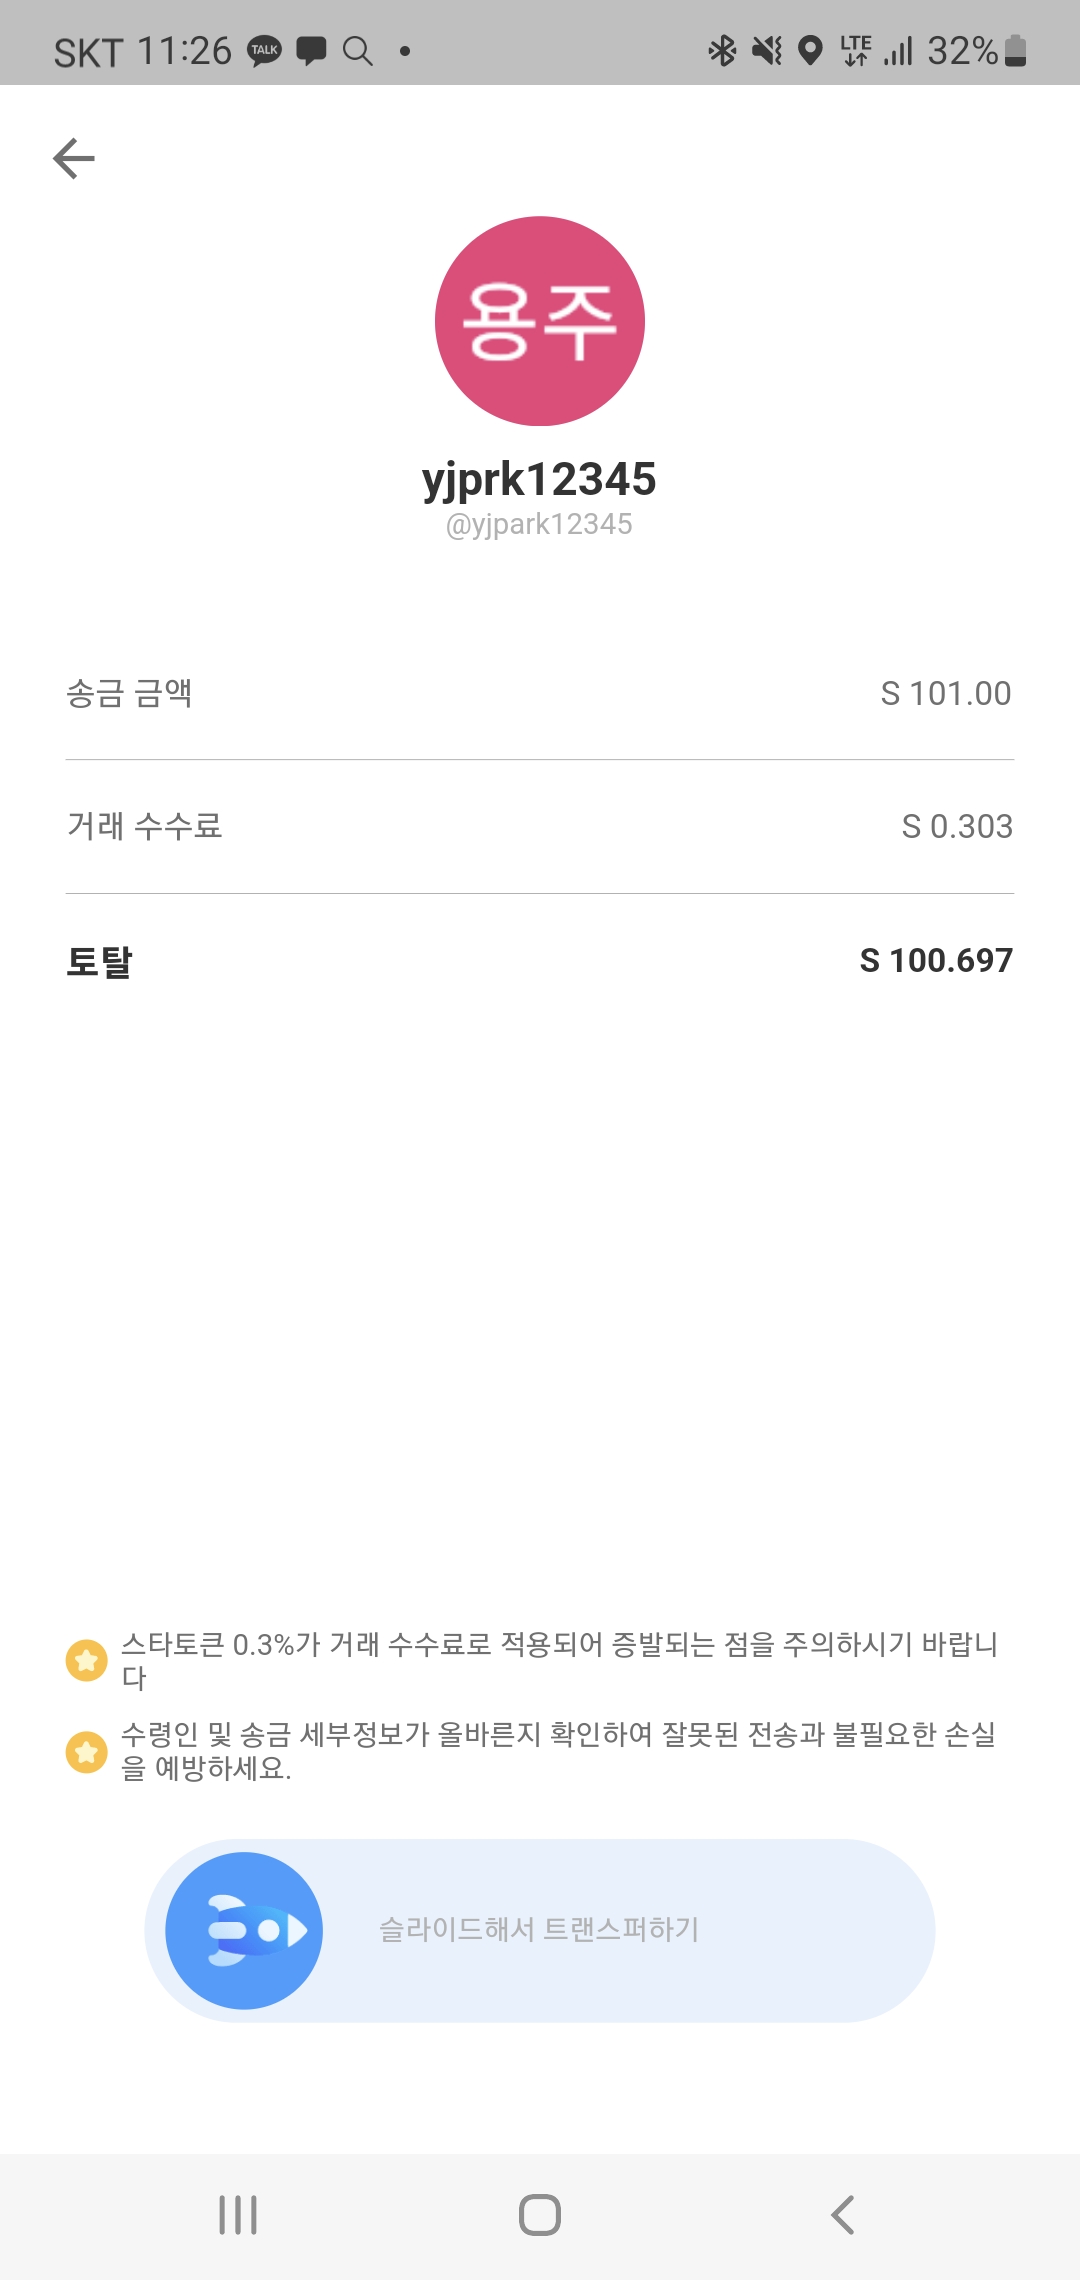The width and height of the screenshot is (1080, 2280).
Task: Tap the location pin status icon
Action: 811,50
